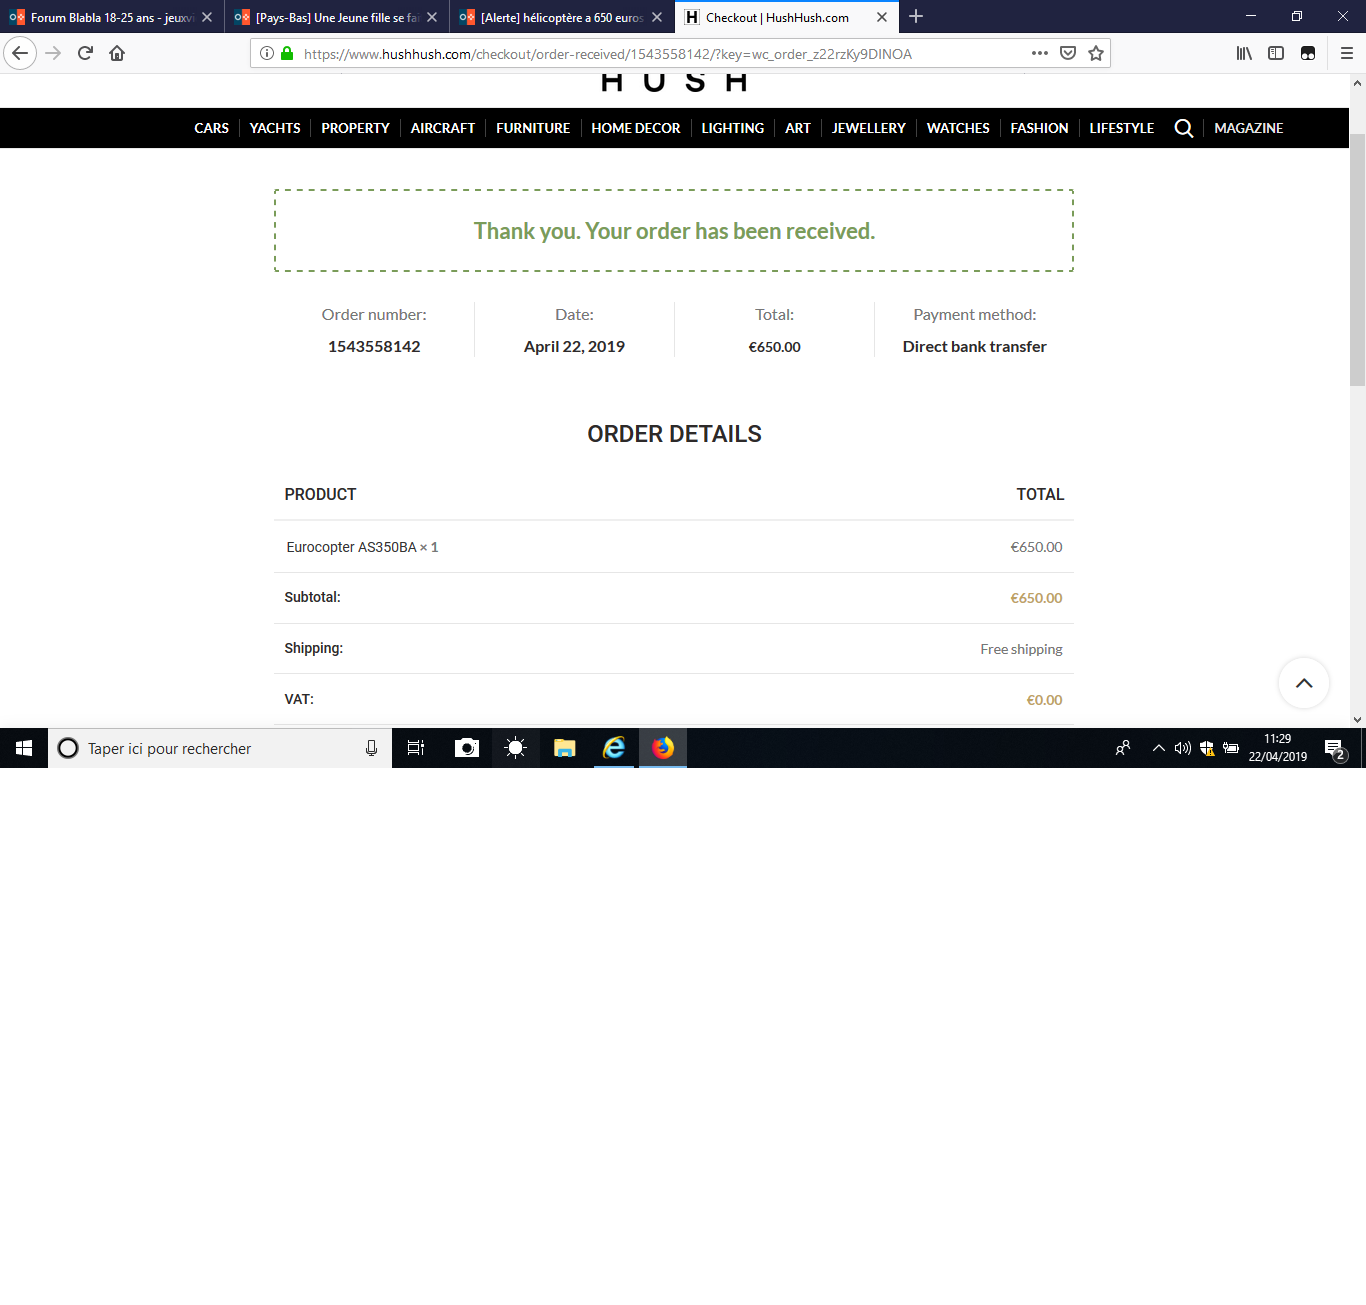Image resolution: width=1366 pixels, height=1305 pixels.
Task: Search the HushHush site
Action: 1184,128
